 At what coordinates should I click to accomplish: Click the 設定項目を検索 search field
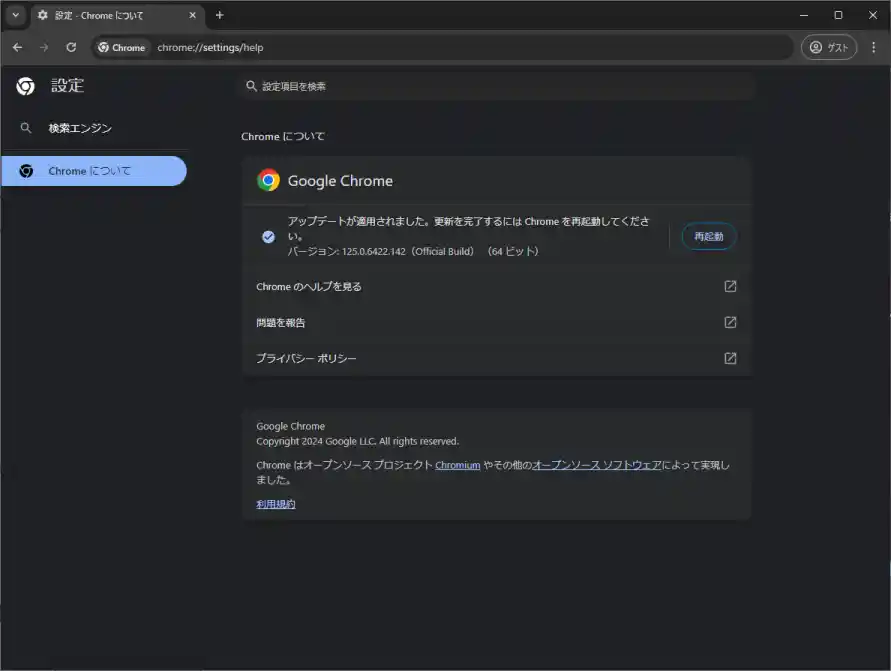click(500, 87)
